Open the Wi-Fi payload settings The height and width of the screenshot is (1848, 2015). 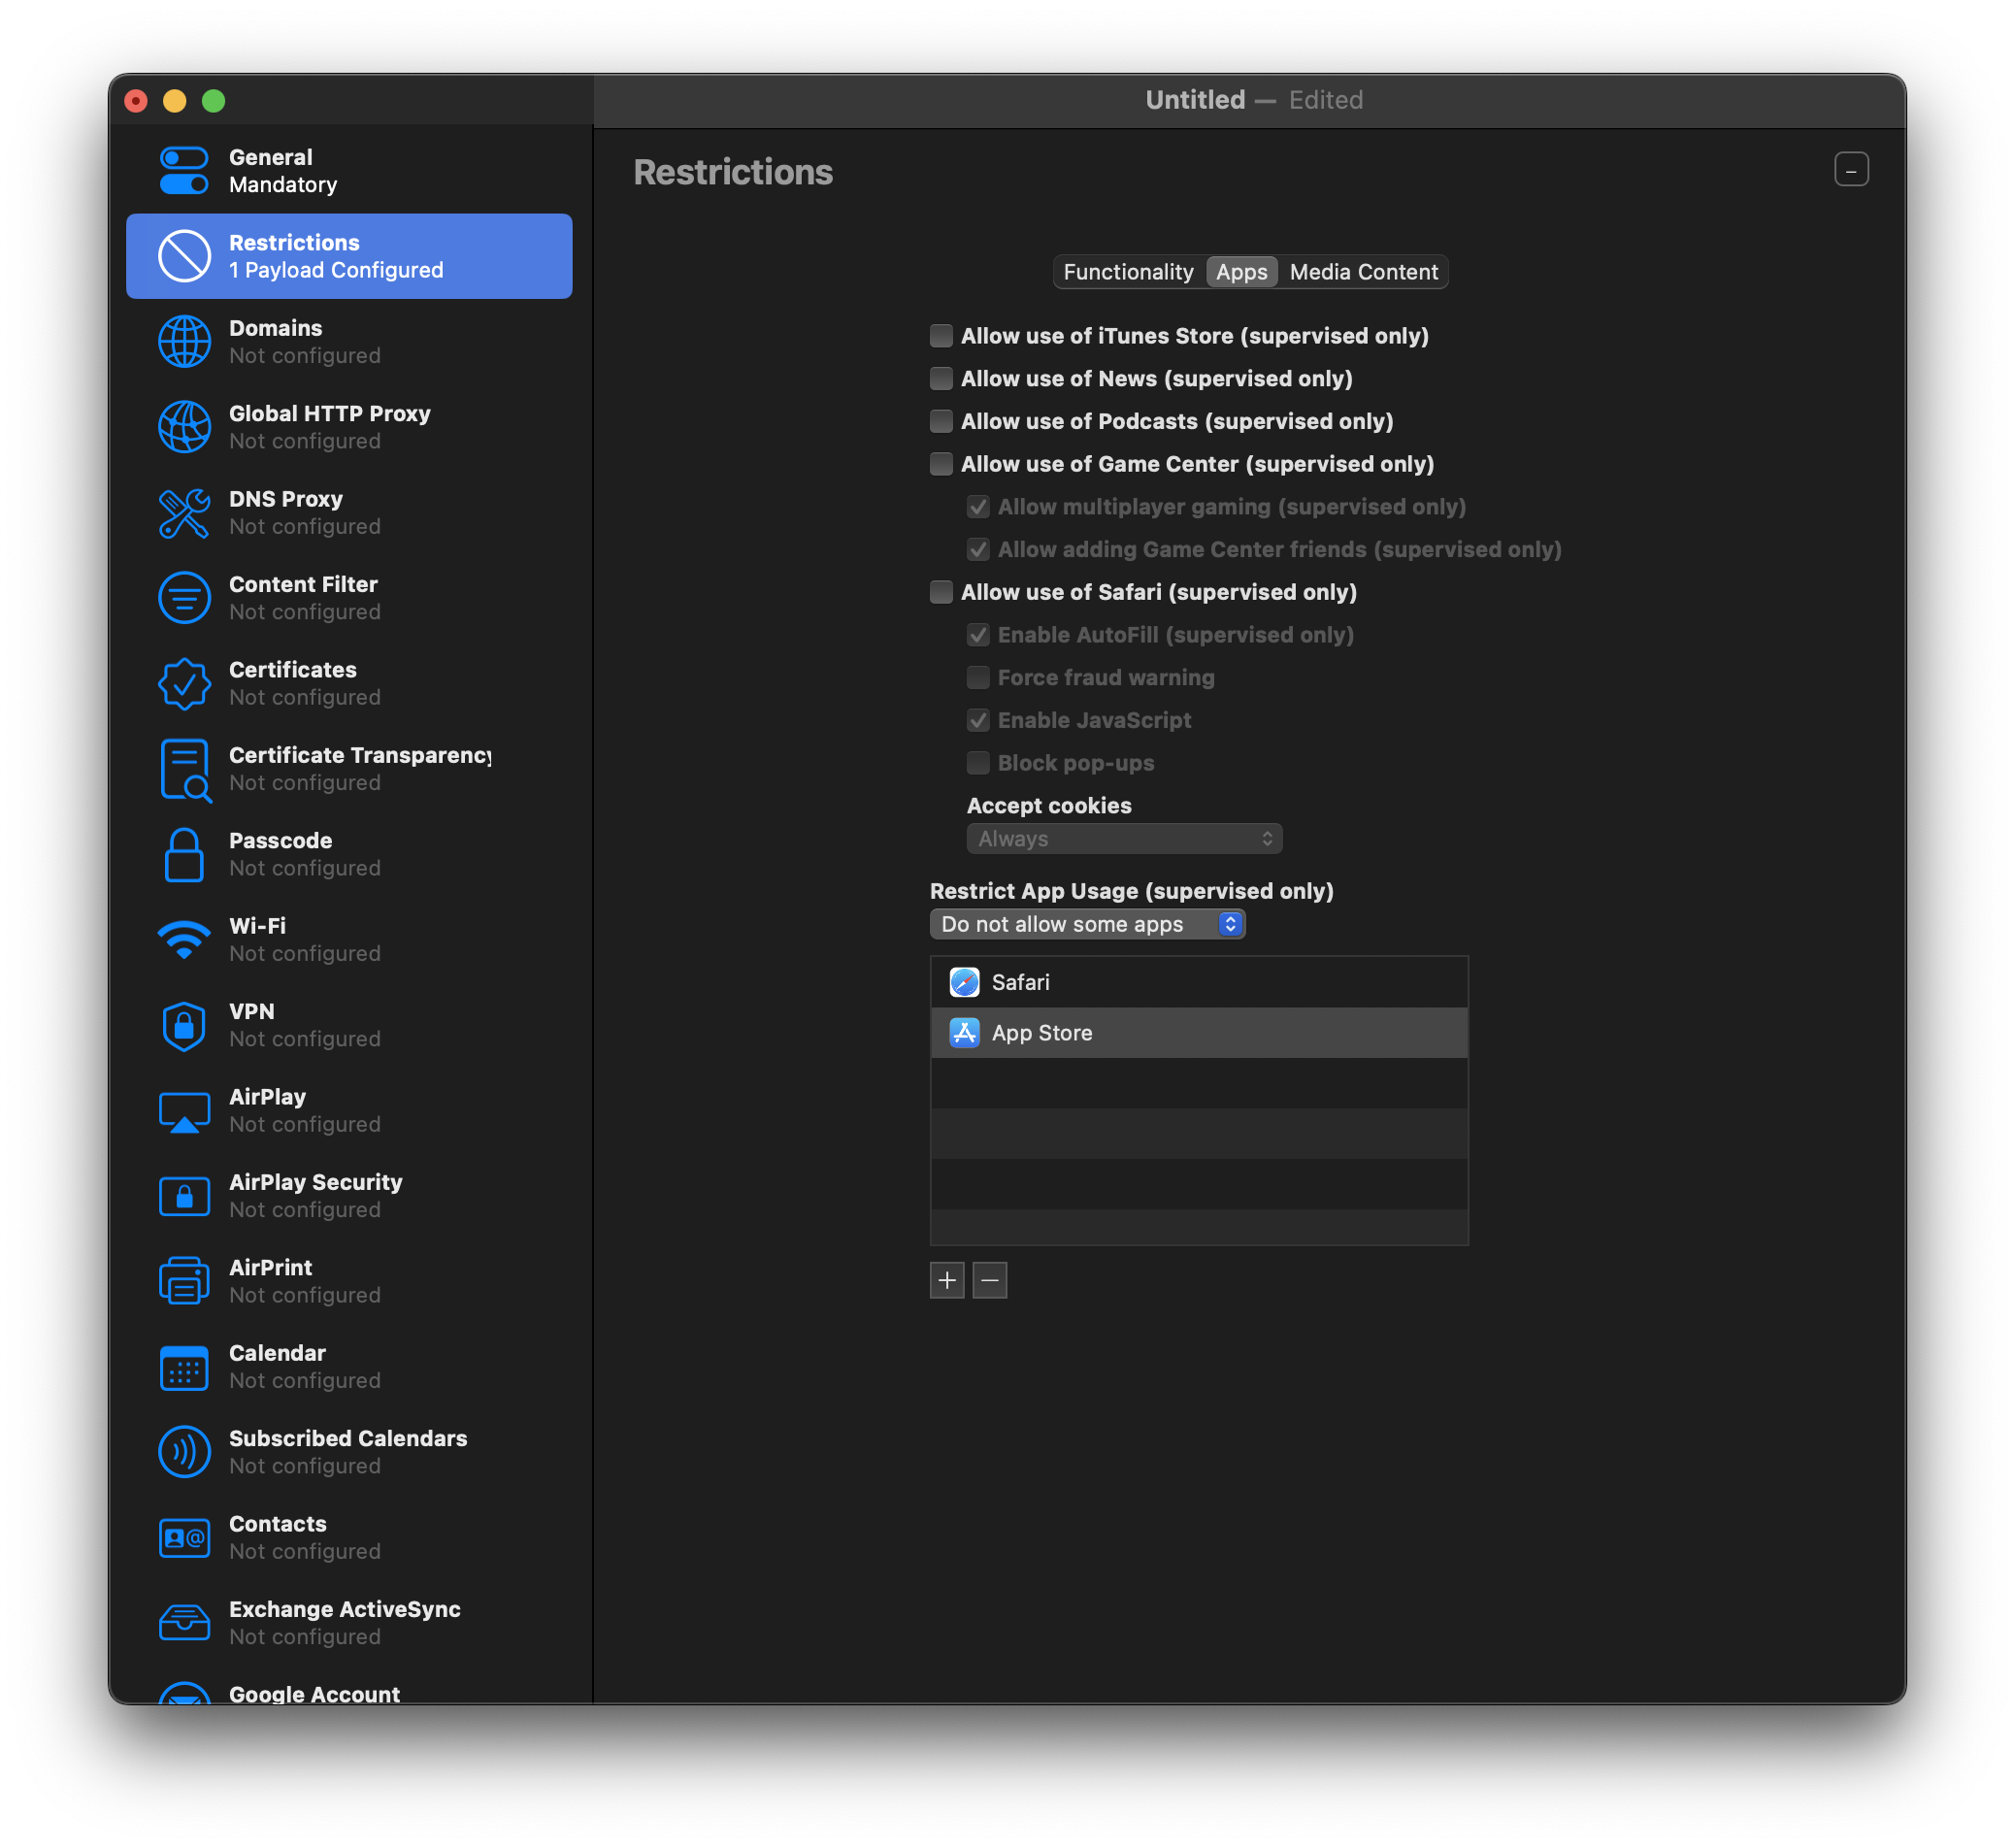185,939
